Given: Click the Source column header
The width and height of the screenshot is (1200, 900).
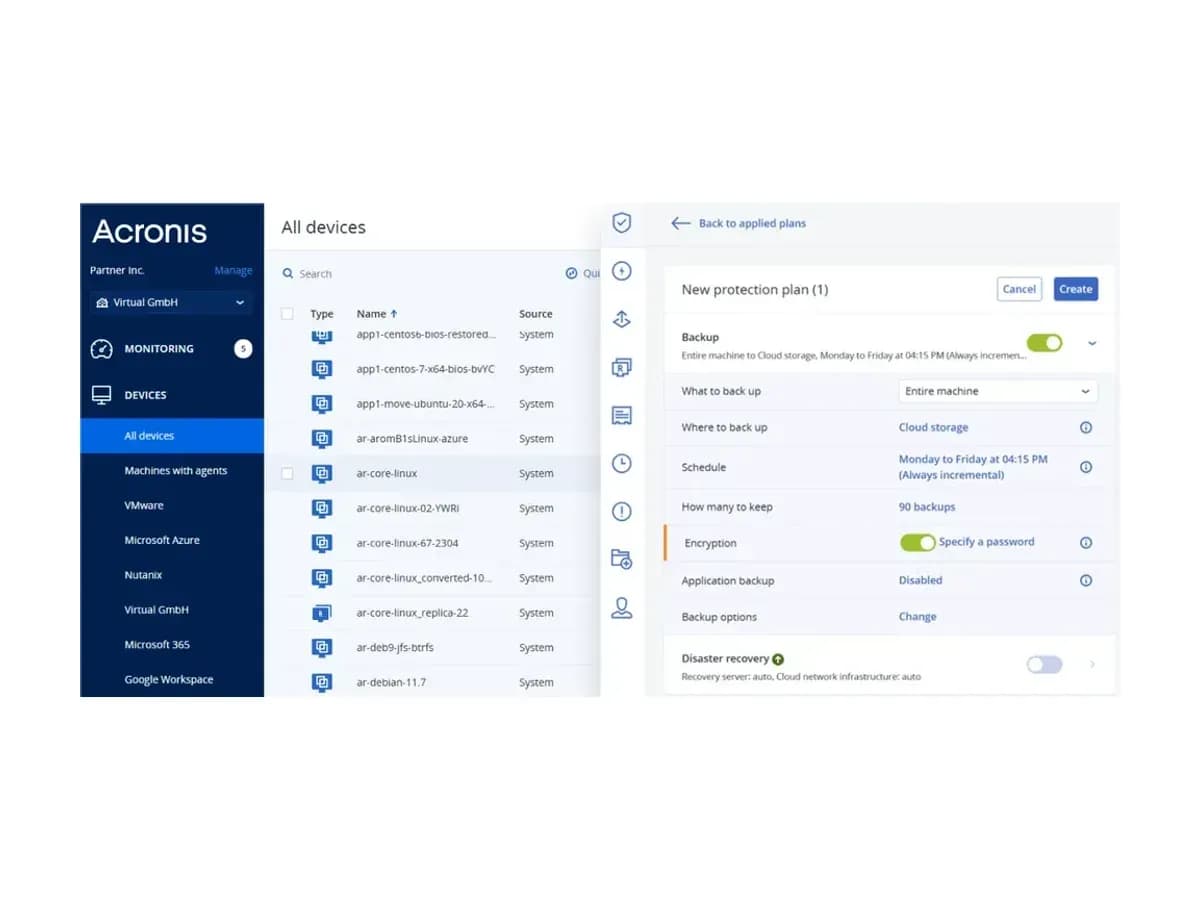Looking at the screenshot, I should point(536,314).
